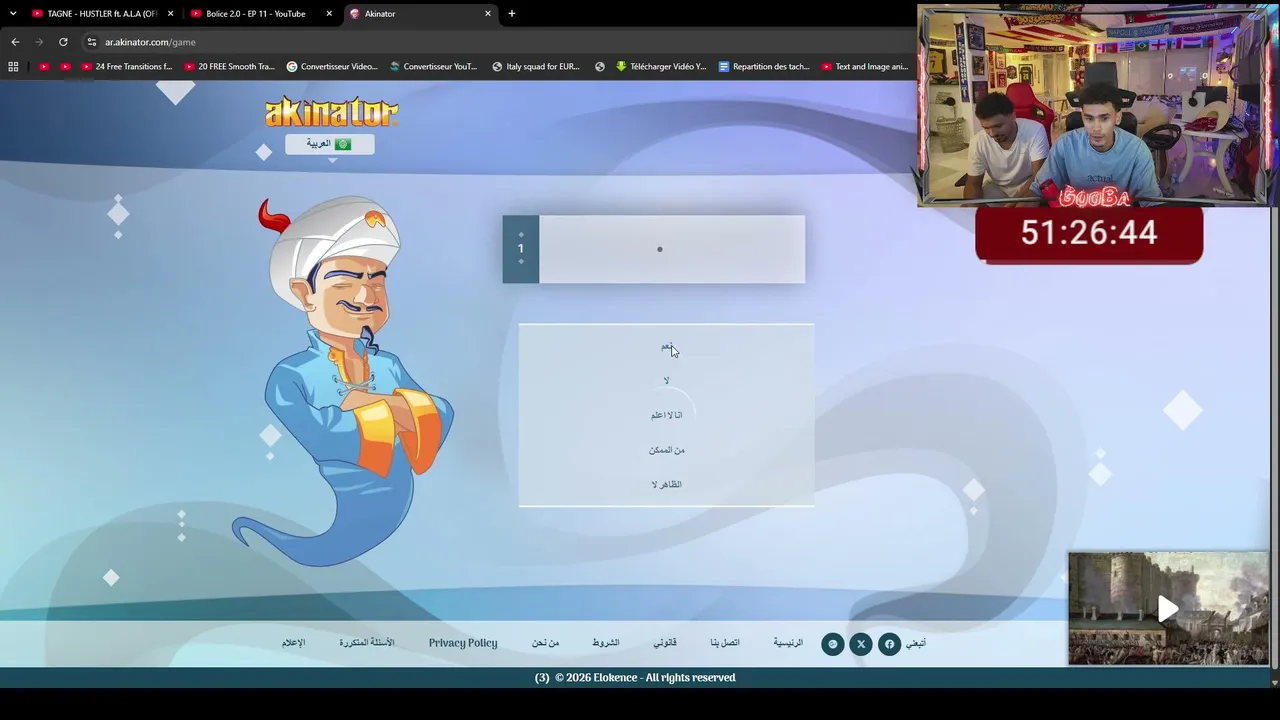Click the question number 1 badge
This screenshot has width=1280, height=720.
[x=520, y=249]
